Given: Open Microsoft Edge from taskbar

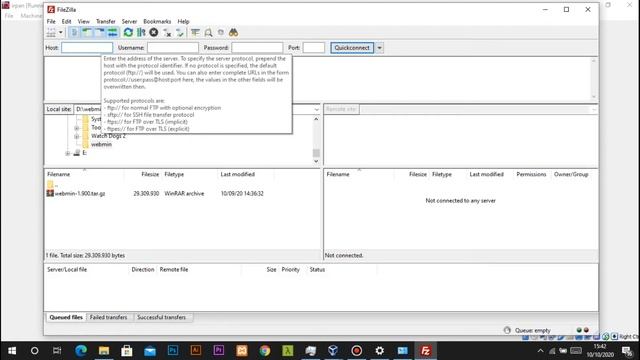Looking at the screenshot, I should click(x=81, y=351).
